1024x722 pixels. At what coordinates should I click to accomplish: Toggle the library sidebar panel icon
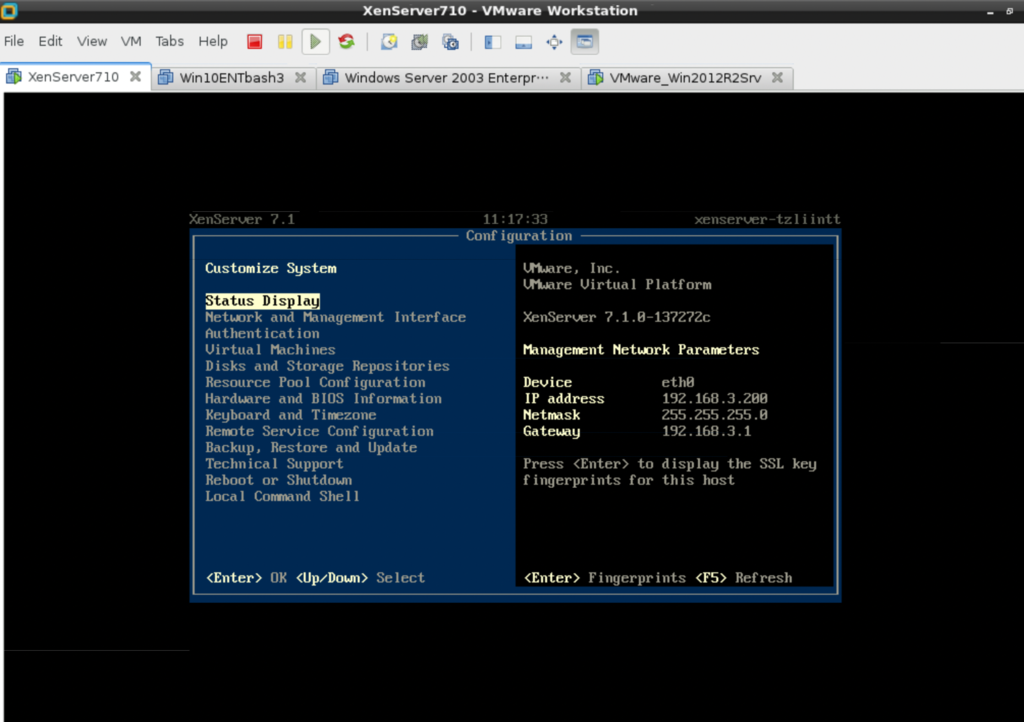(492, 42)
